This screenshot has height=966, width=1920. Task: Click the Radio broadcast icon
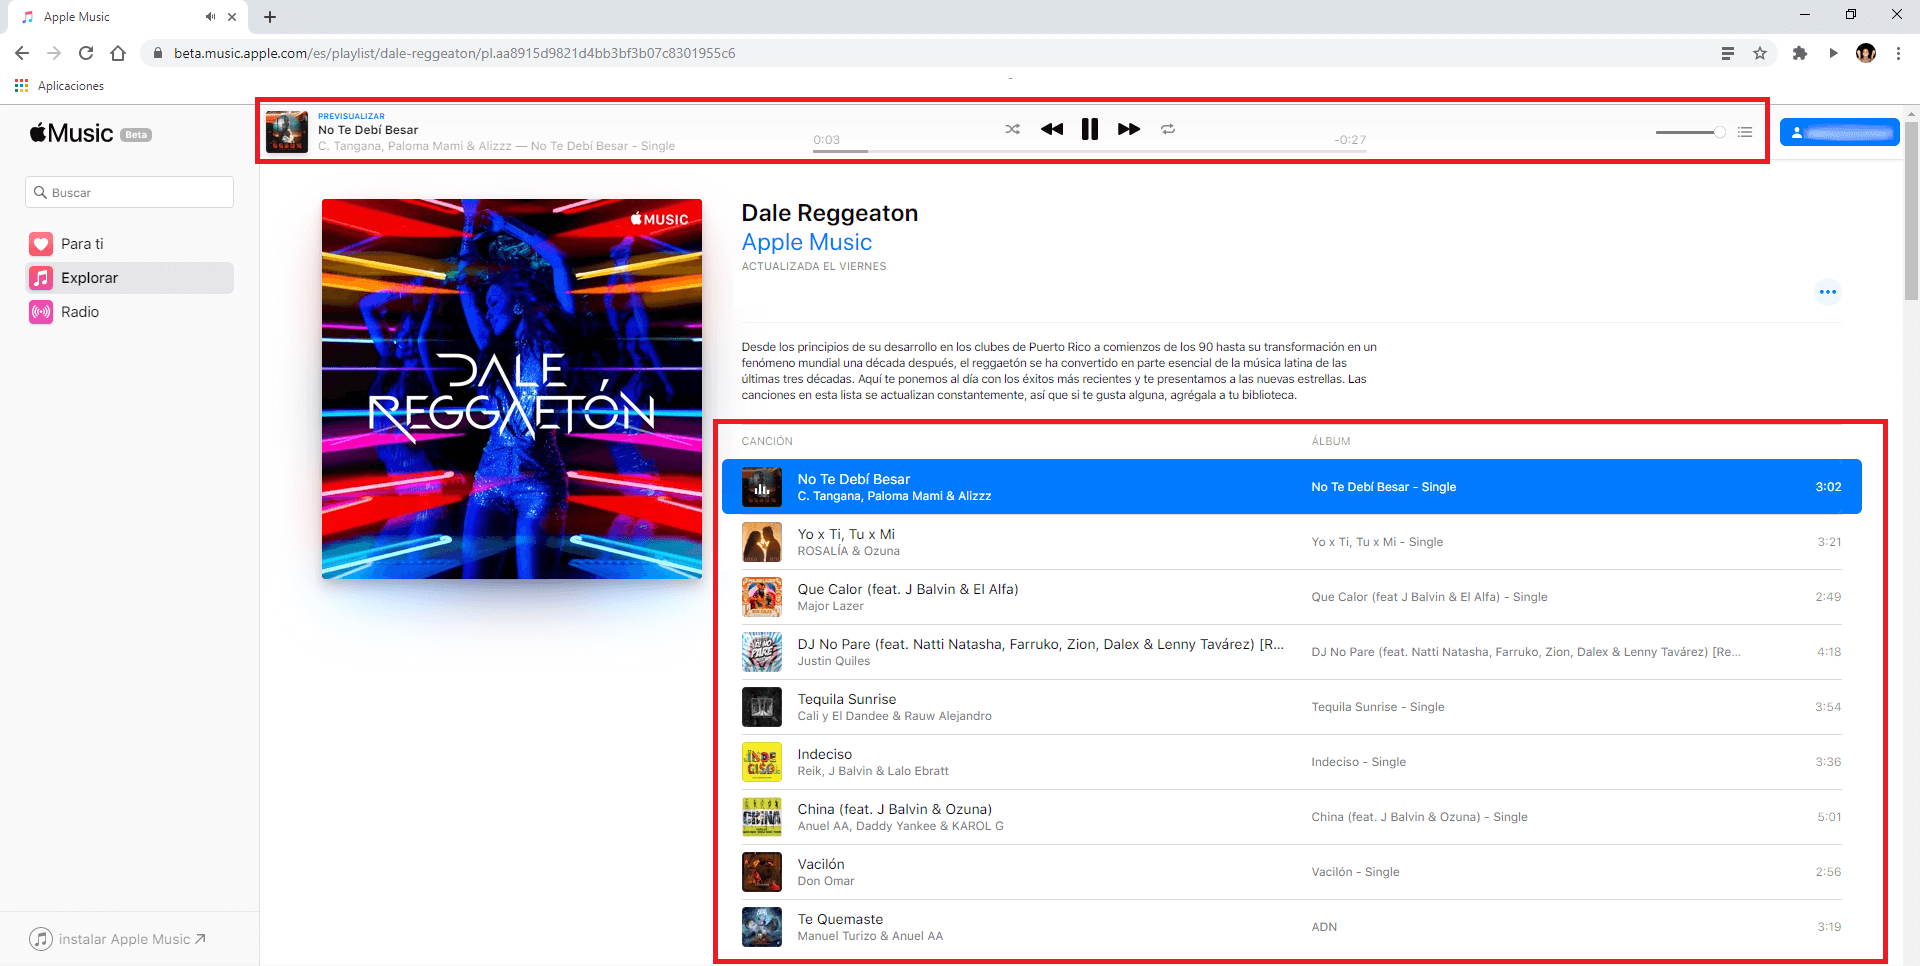[41, 312]
